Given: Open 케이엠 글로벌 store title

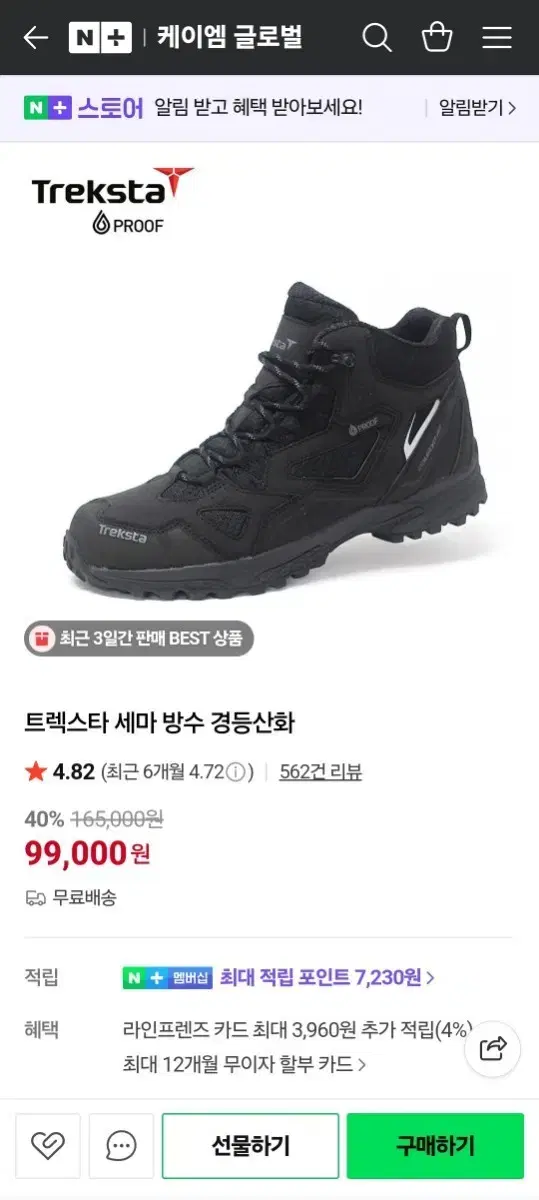Looking at the screenshot, I should 229,38.
